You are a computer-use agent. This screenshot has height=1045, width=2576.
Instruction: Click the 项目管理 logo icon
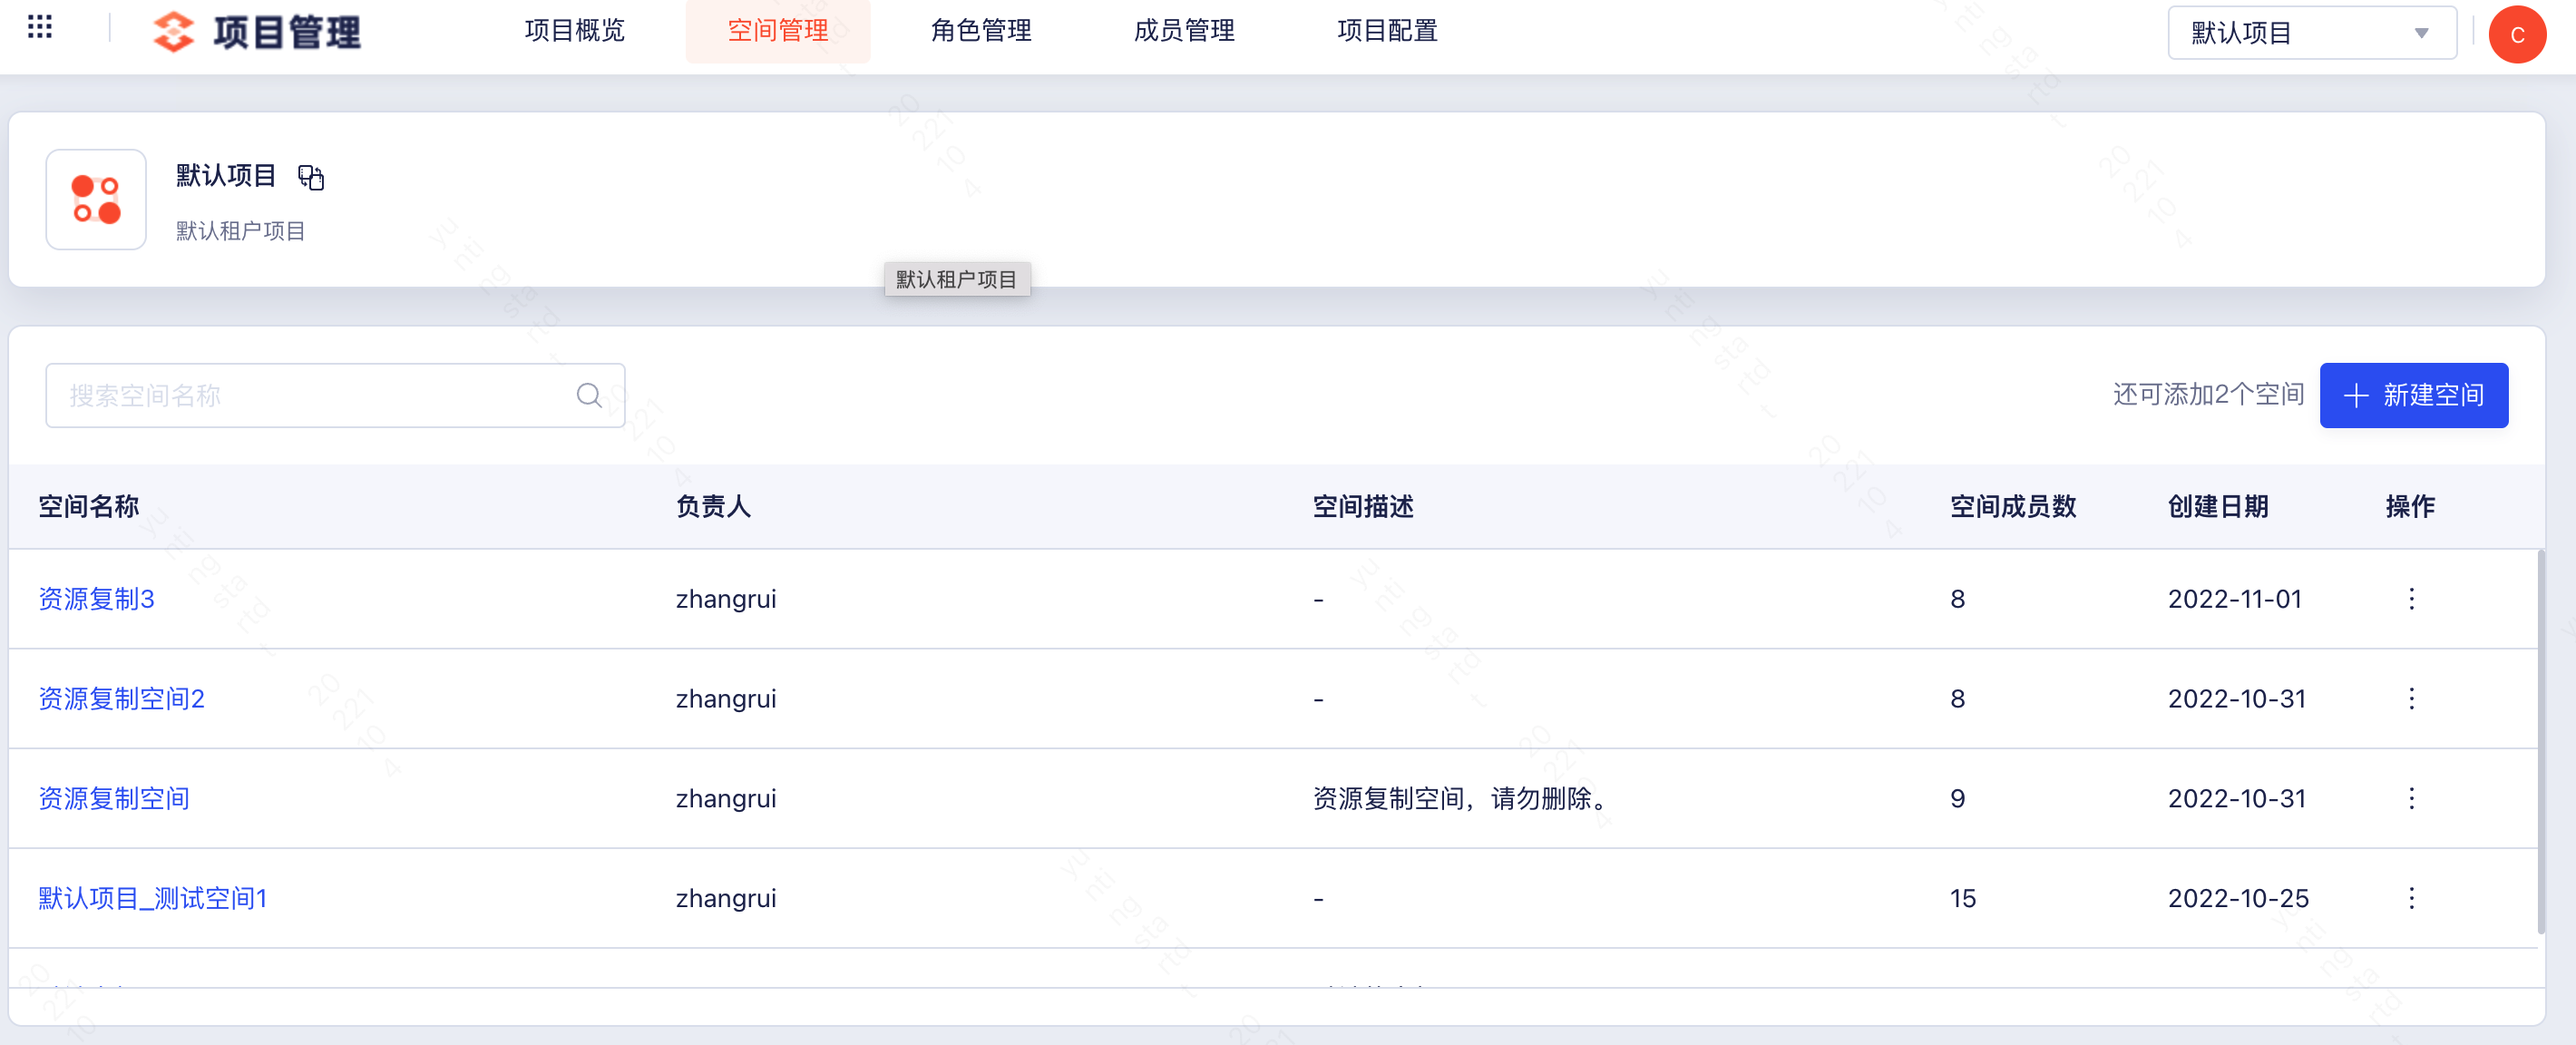(174, 32)
